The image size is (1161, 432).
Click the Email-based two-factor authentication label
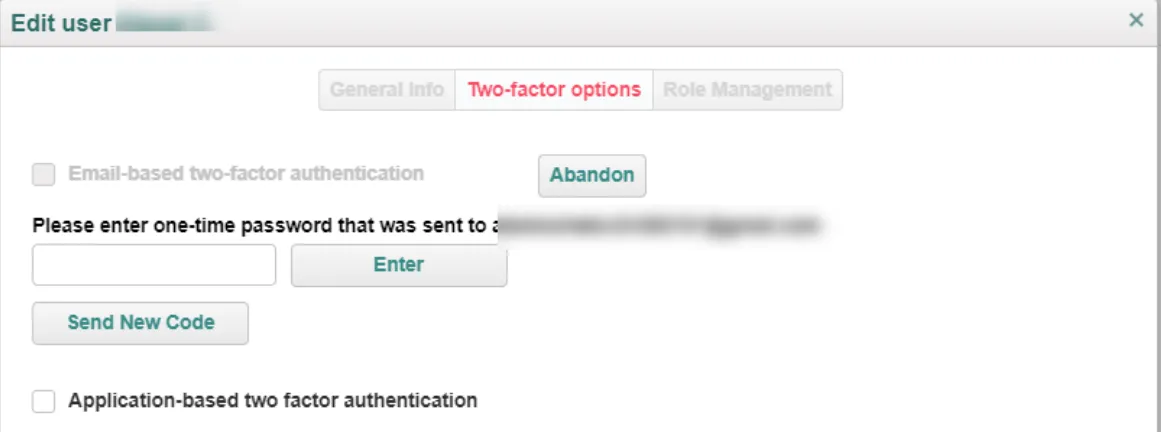tap(246, 173)
